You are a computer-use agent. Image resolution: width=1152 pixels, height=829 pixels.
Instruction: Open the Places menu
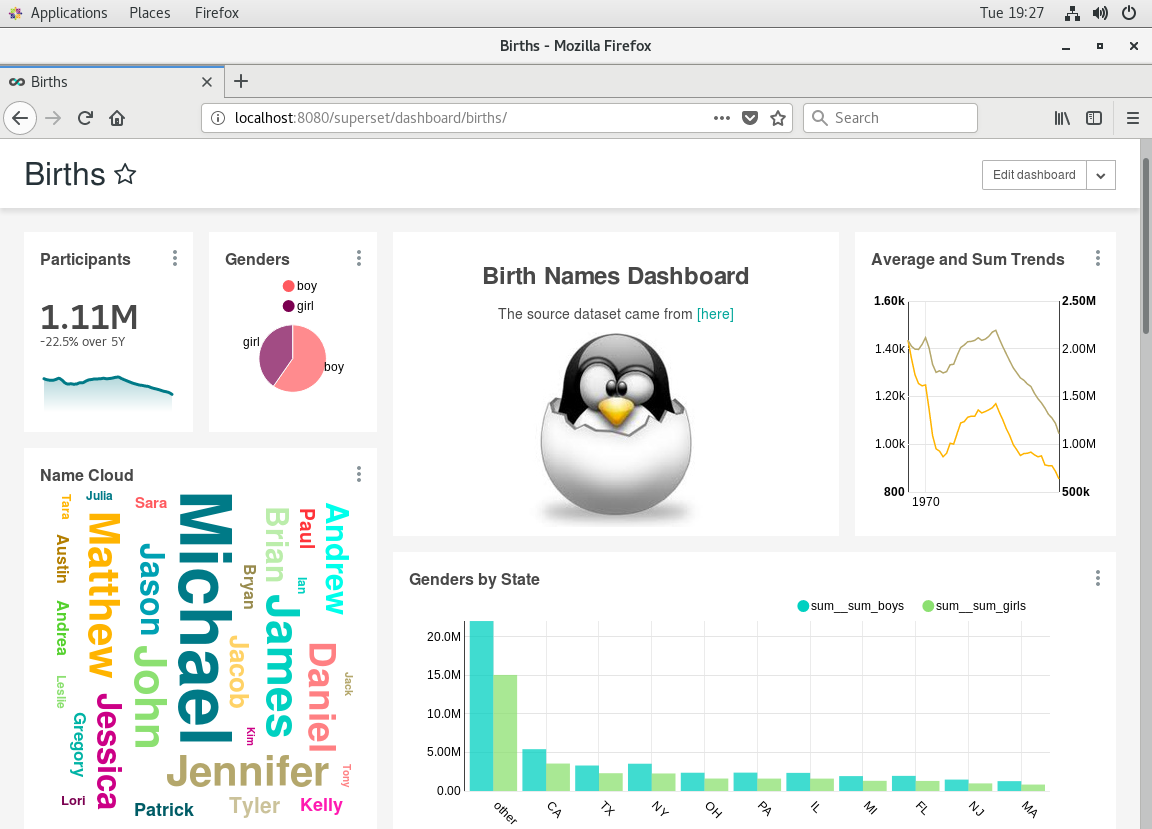point(149,13)
